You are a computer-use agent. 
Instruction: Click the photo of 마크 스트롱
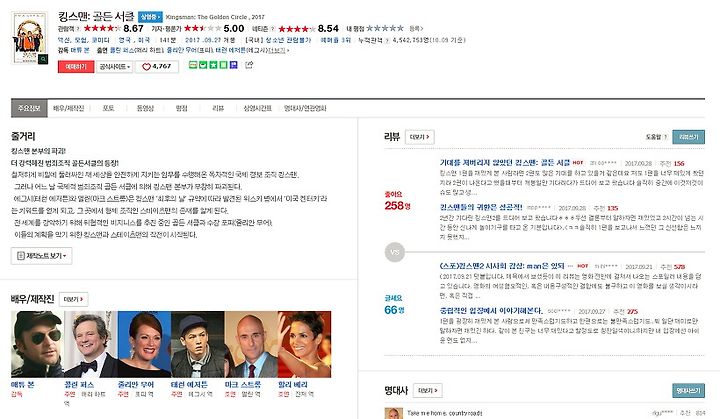pyautogui.click(x=251, y=345)
